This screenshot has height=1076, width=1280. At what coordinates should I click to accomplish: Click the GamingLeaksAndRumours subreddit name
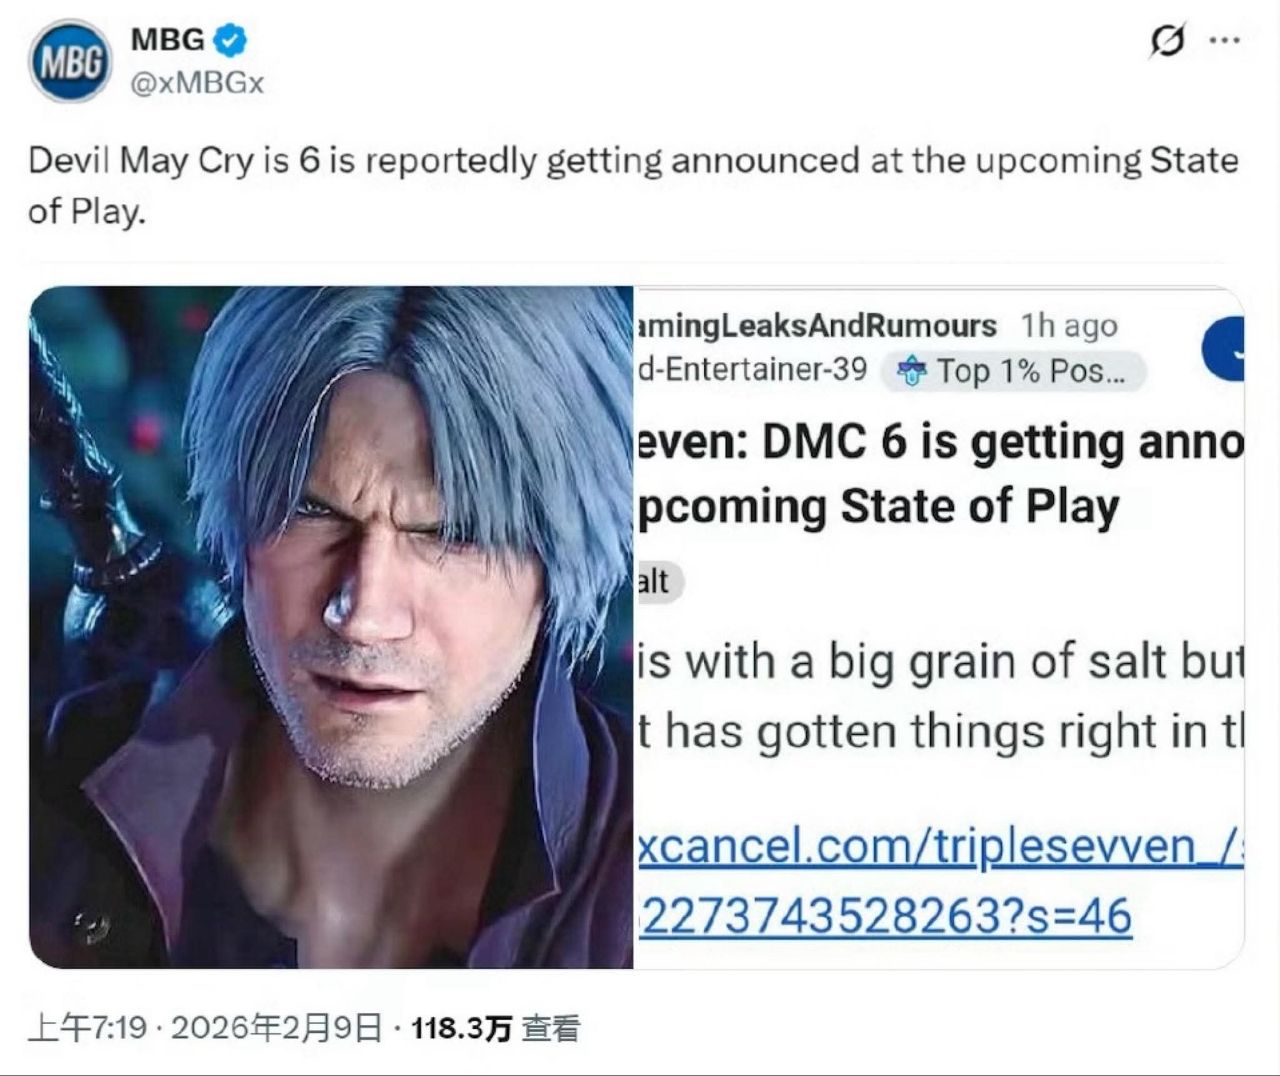[x=817, y=326]
